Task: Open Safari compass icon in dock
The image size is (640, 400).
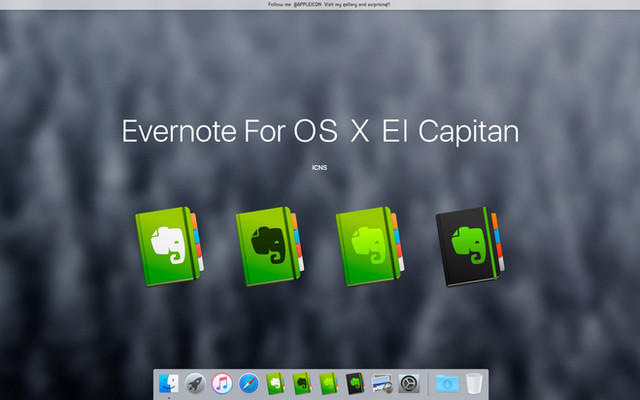Action: (x=249, y=383)
